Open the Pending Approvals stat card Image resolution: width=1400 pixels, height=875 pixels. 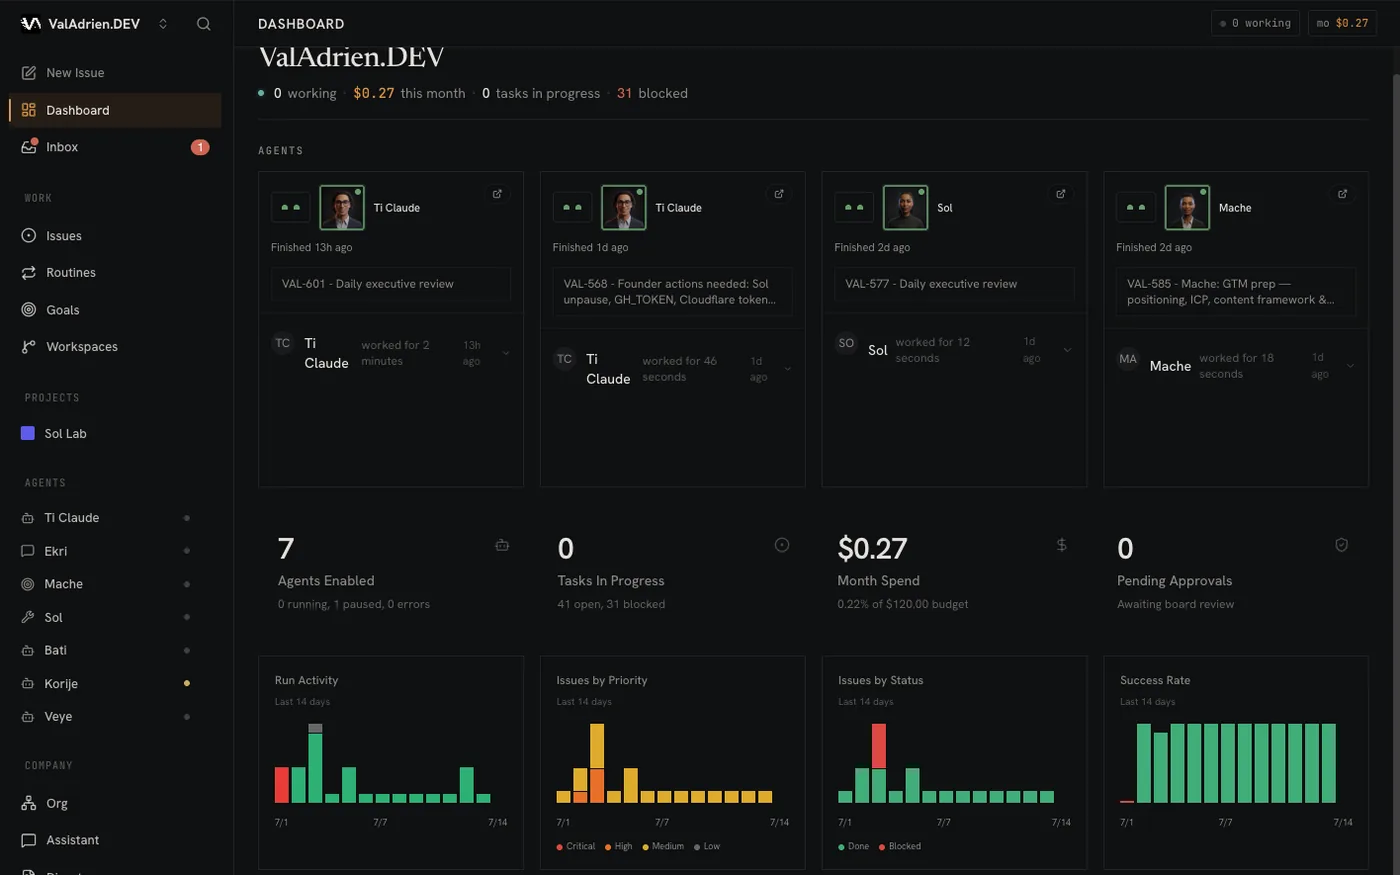(1236, 573)
